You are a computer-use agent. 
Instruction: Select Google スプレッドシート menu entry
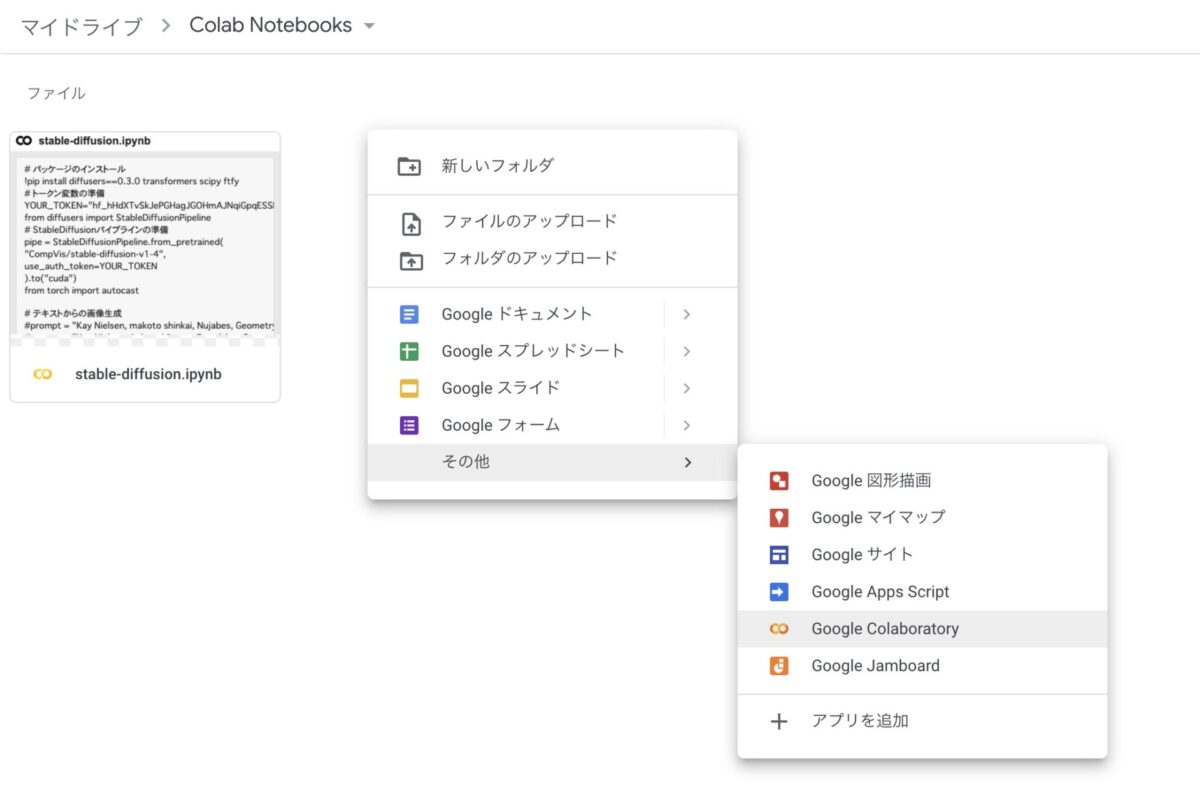point(552,351)
